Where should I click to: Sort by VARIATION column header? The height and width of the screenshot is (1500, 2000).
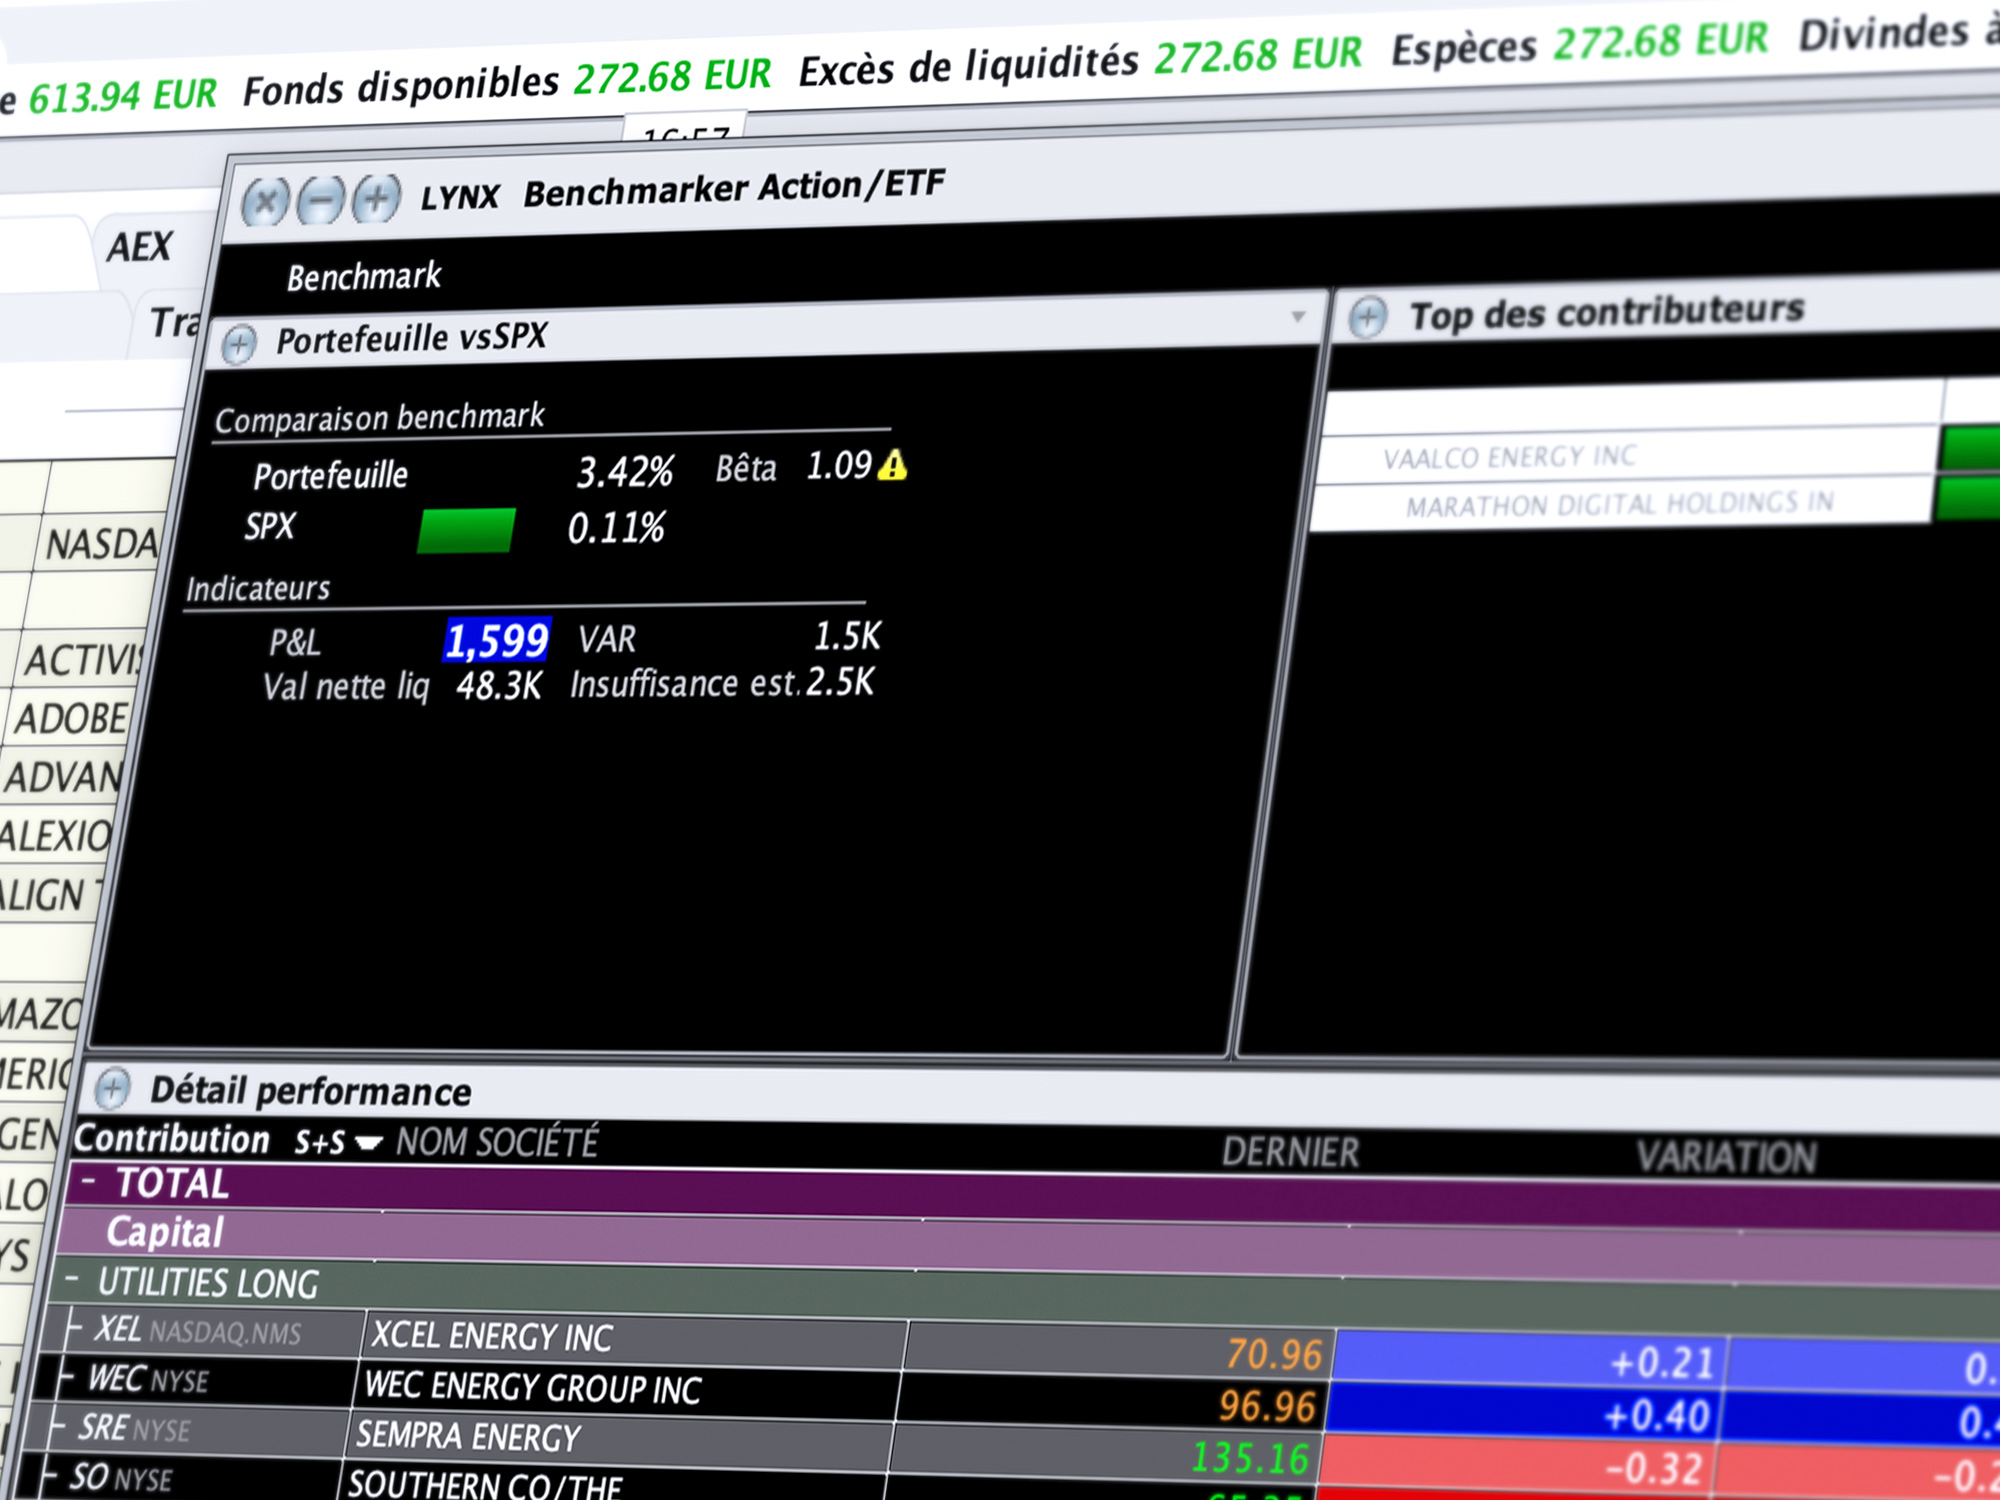(x=1726, y=1157)
